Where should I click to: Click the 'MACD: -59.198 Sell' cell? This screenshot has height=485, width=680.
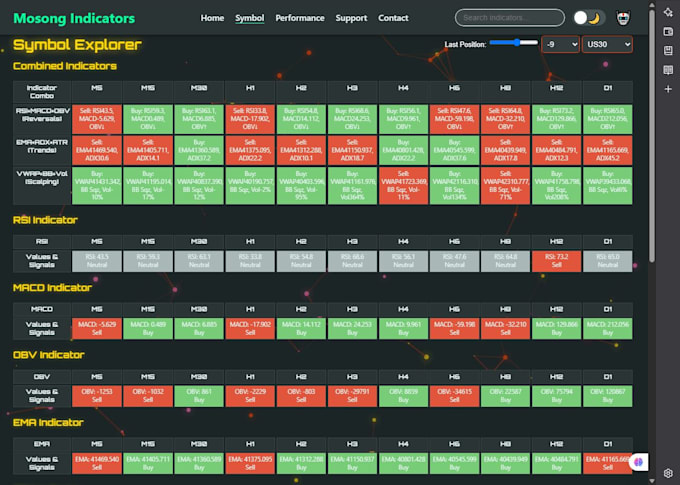click(x=454, y=328)
